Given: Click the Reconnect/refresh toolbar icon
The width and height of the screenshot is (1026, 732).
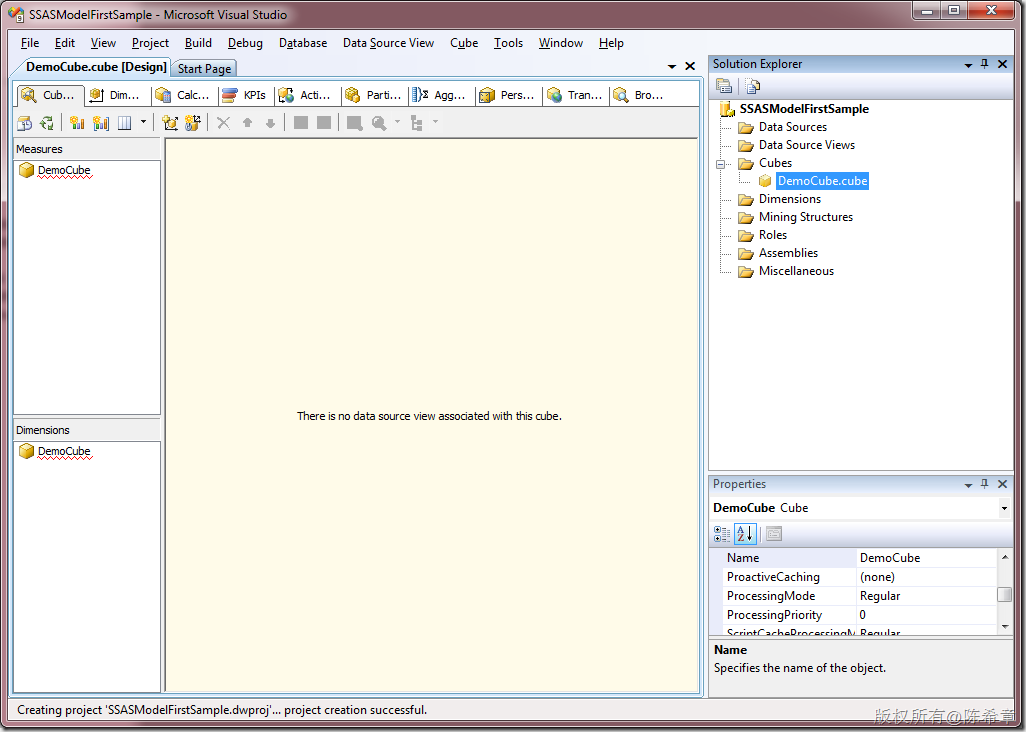Looking at the screenshot, I should pyautogui.click(x=46, y=123).
